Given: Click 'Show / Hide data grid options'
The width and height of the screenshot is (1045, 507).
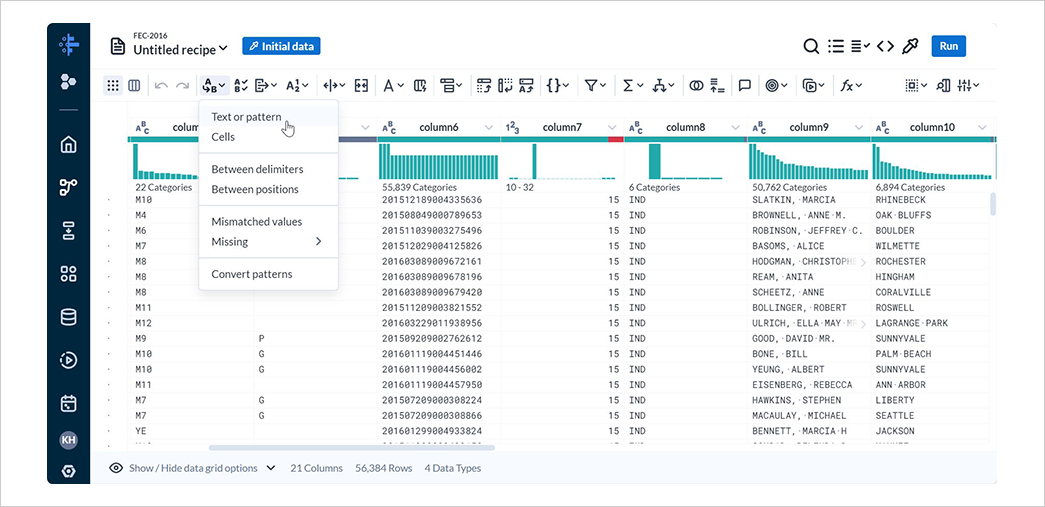Looking at the screenshot, I should pyautogui.click(x=193, y=468).
